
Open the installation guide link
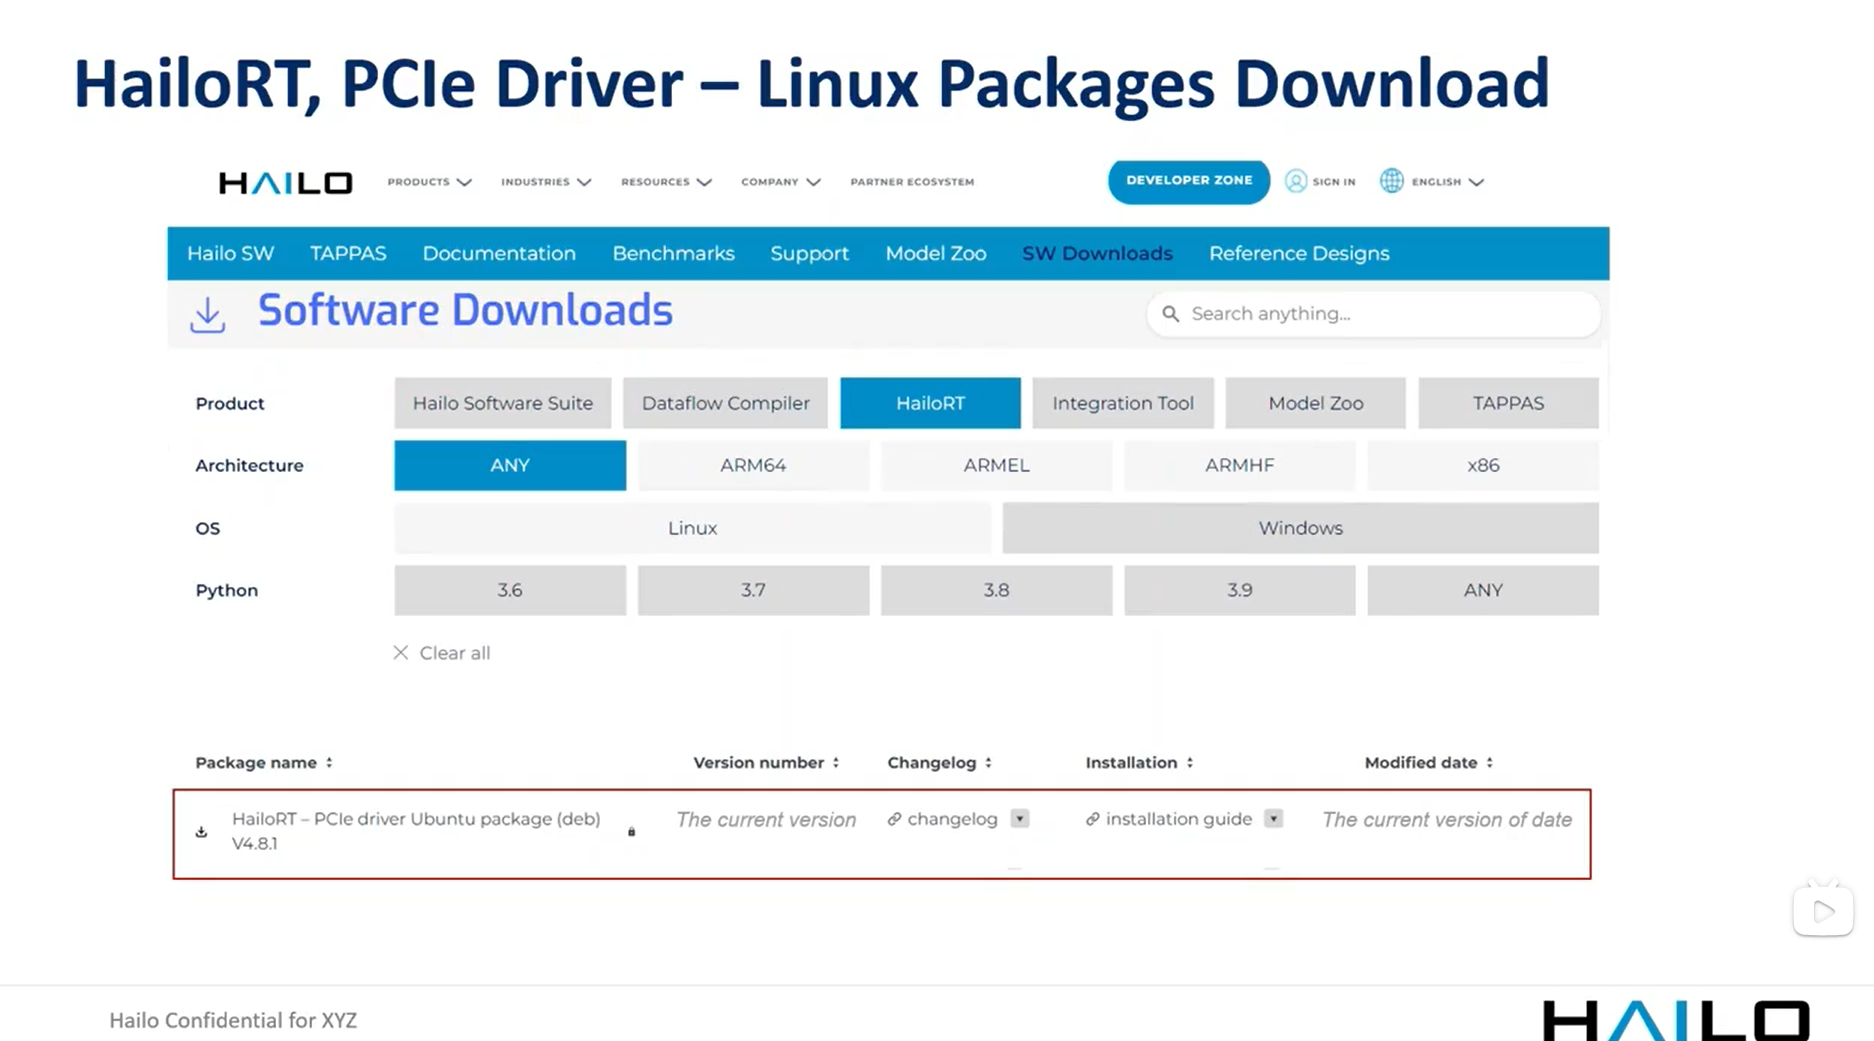pos(1178,819)
